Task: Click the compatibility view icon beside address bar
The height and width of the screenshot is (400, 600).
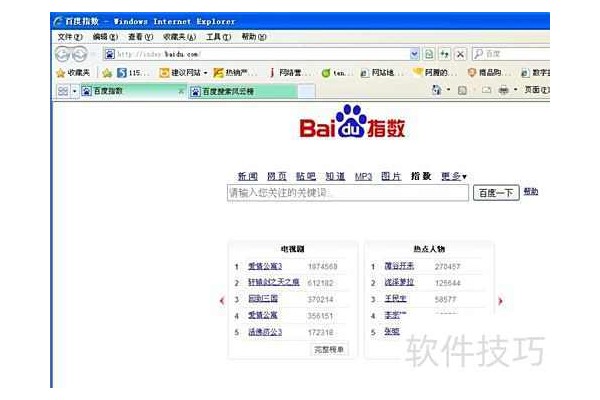Action: pyautogui.click(x=429, y=54)
